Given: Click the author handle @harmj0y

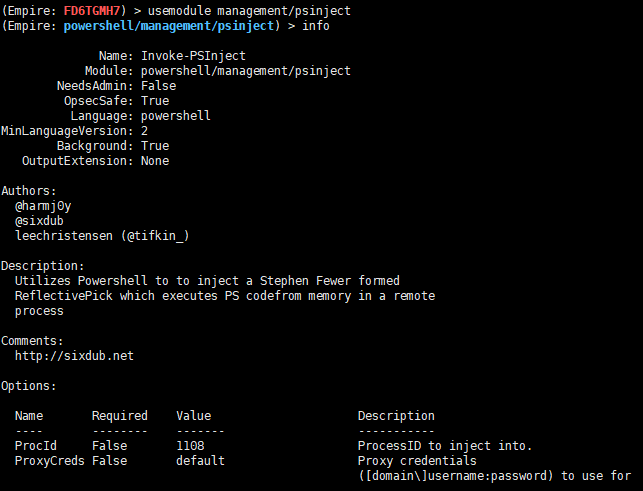Looking at the screenshot, I should point(43,206).
